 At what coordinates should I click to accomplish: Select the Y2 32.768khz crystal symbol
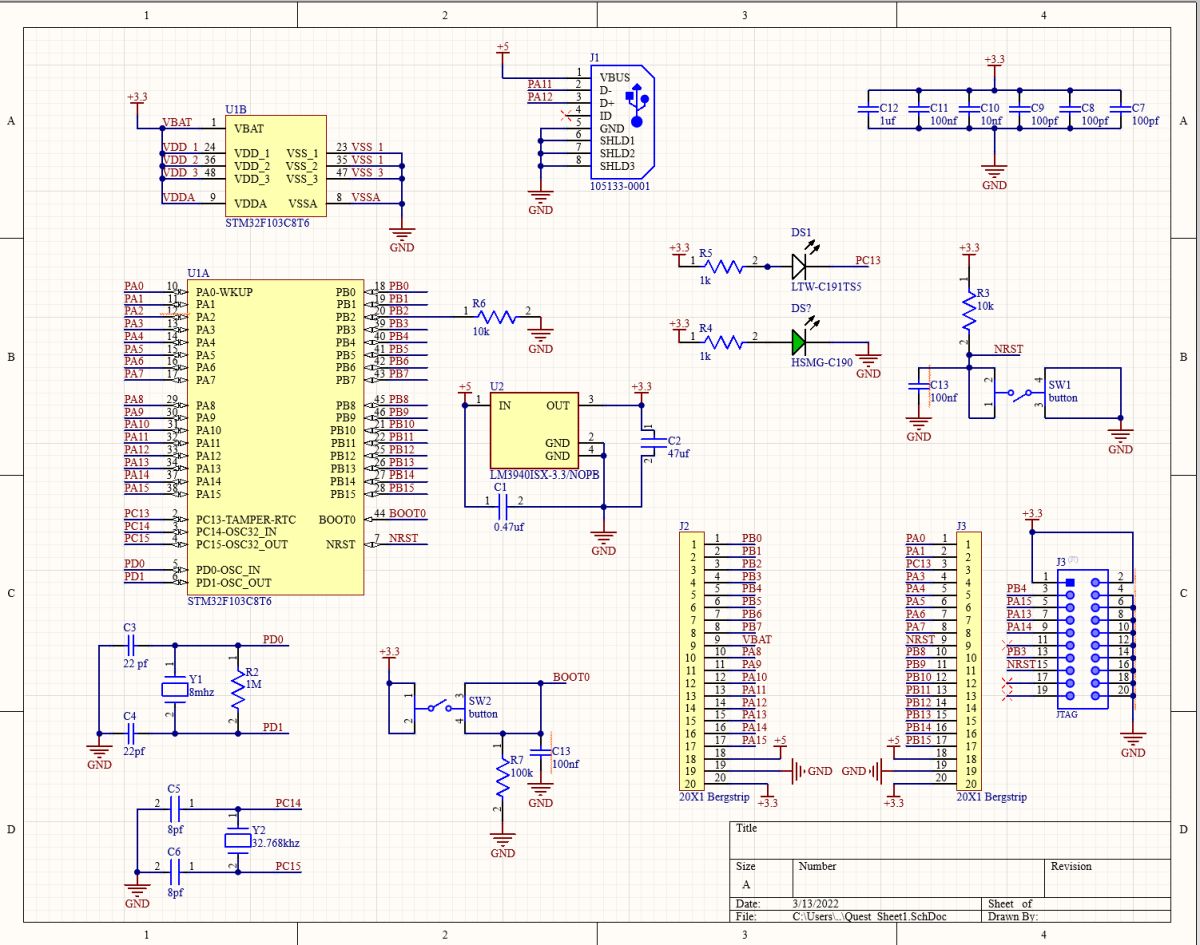(236, 840)
